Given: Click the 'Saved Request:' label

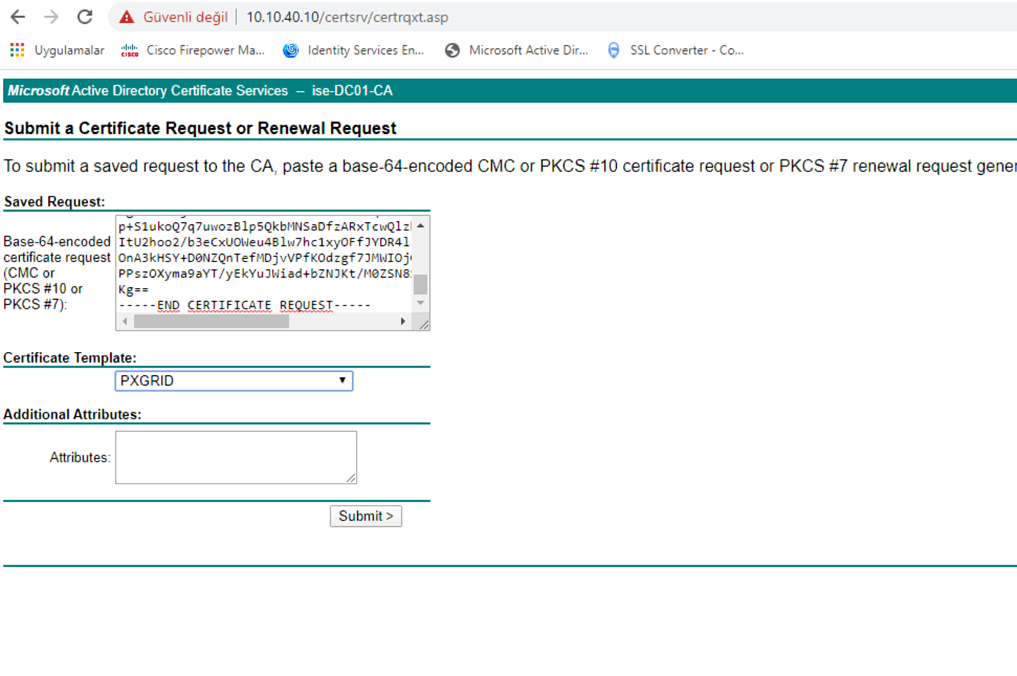Looking at the screenshot, I should coord(54,202).
